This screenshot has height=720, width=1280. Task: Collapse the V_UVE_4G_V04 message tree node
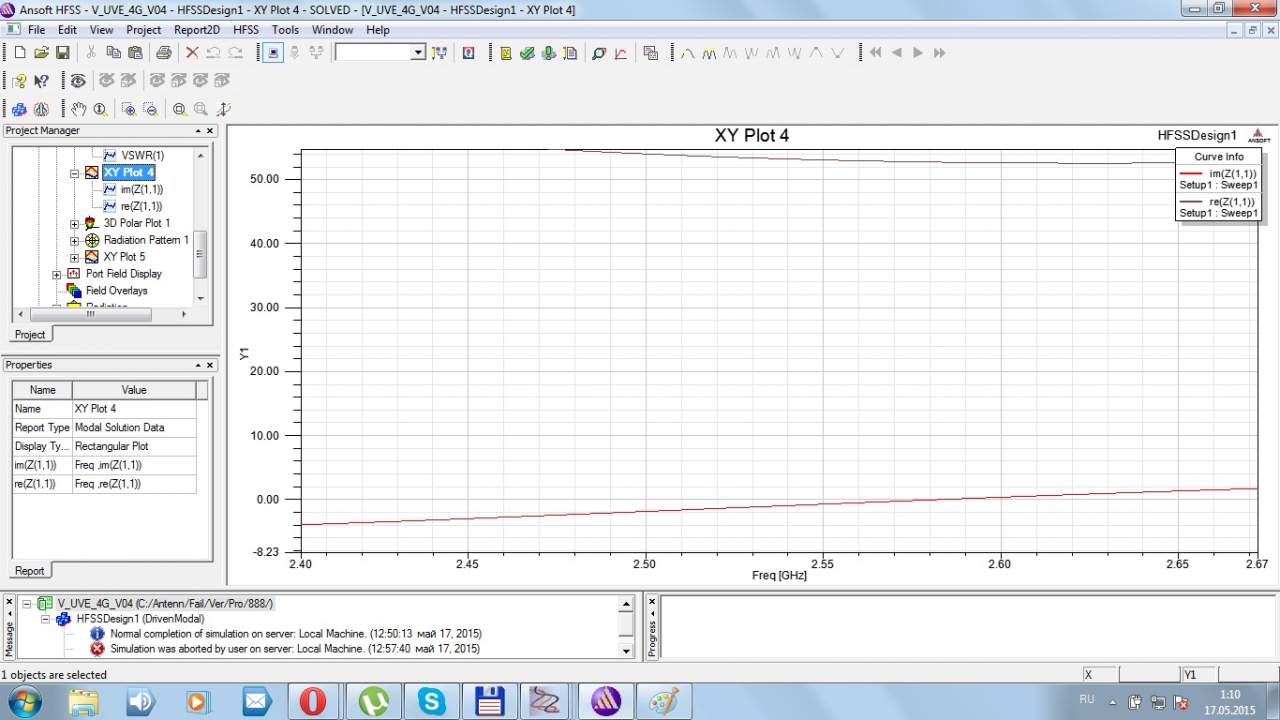(27, 604)
